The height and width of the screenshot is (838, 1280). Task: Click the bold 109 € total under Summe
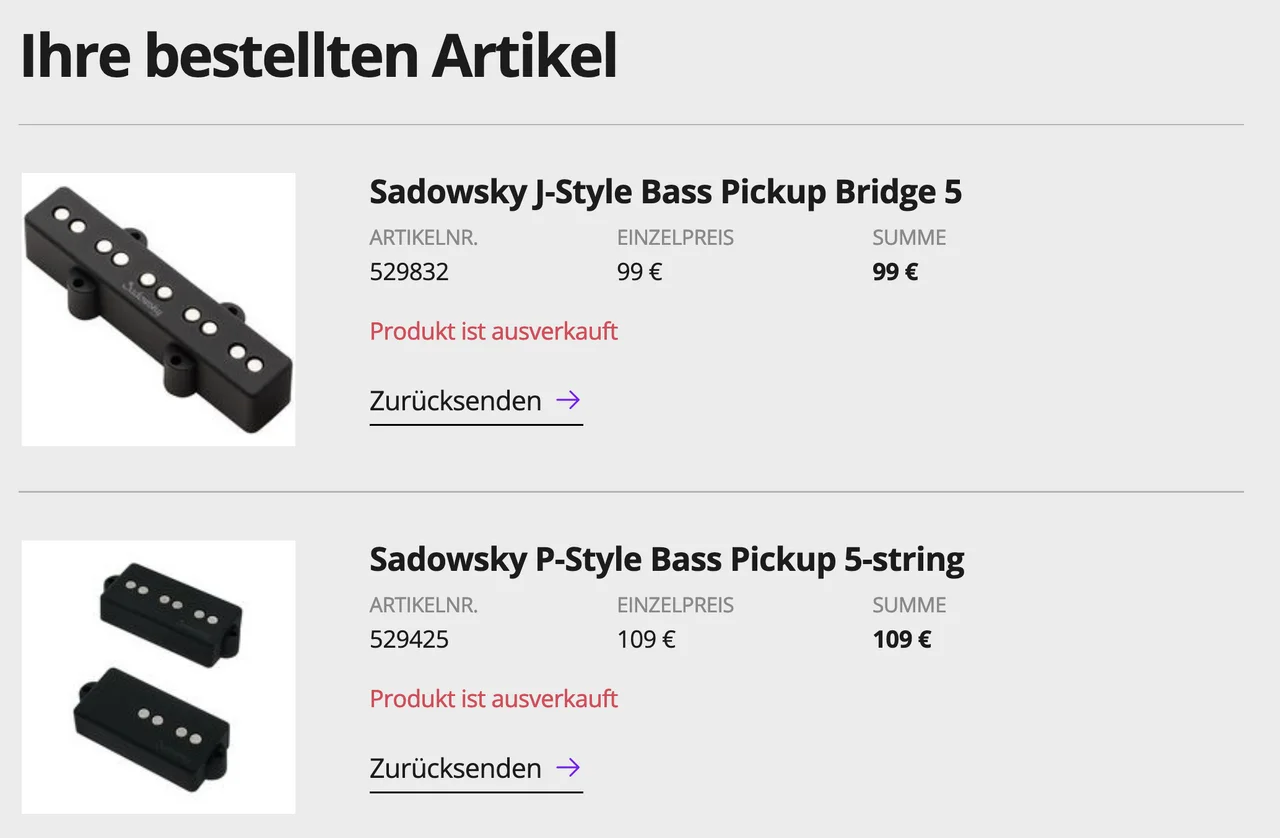(902, 639)
